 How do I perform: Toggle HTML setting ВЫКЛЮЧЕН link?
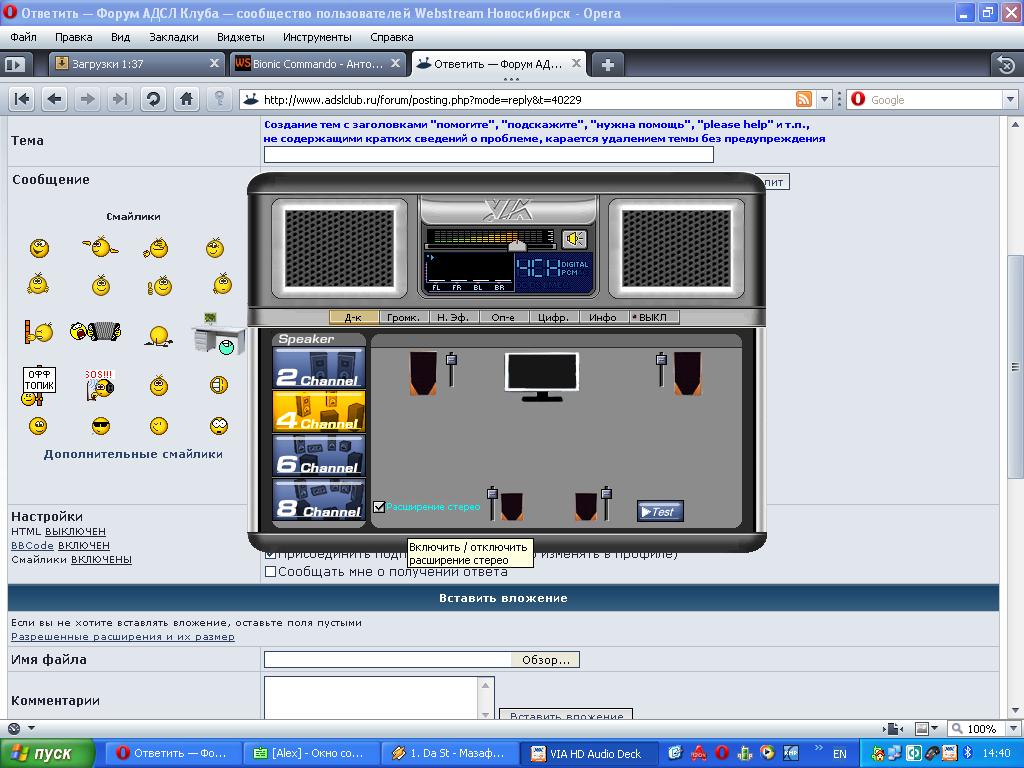tap(75, 532)
